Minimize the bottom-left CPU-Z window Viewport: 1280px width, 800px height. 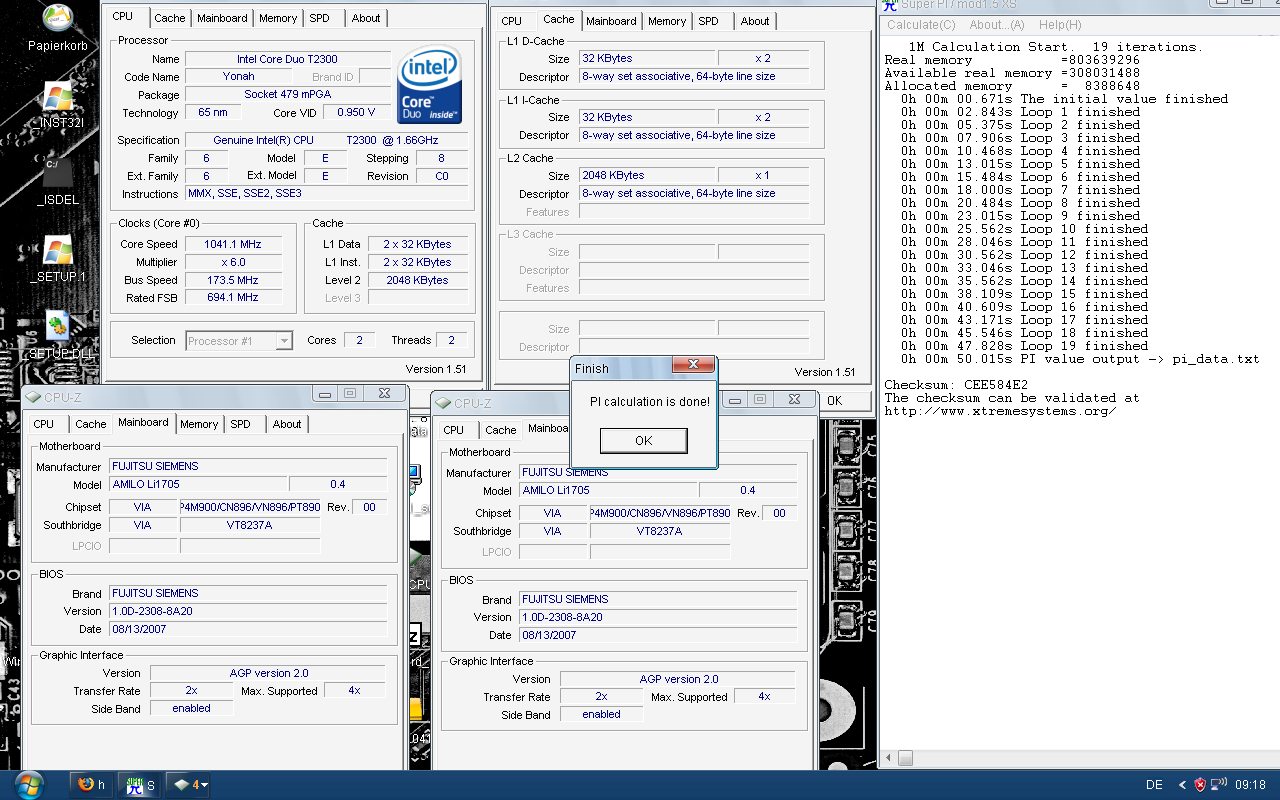323,394
